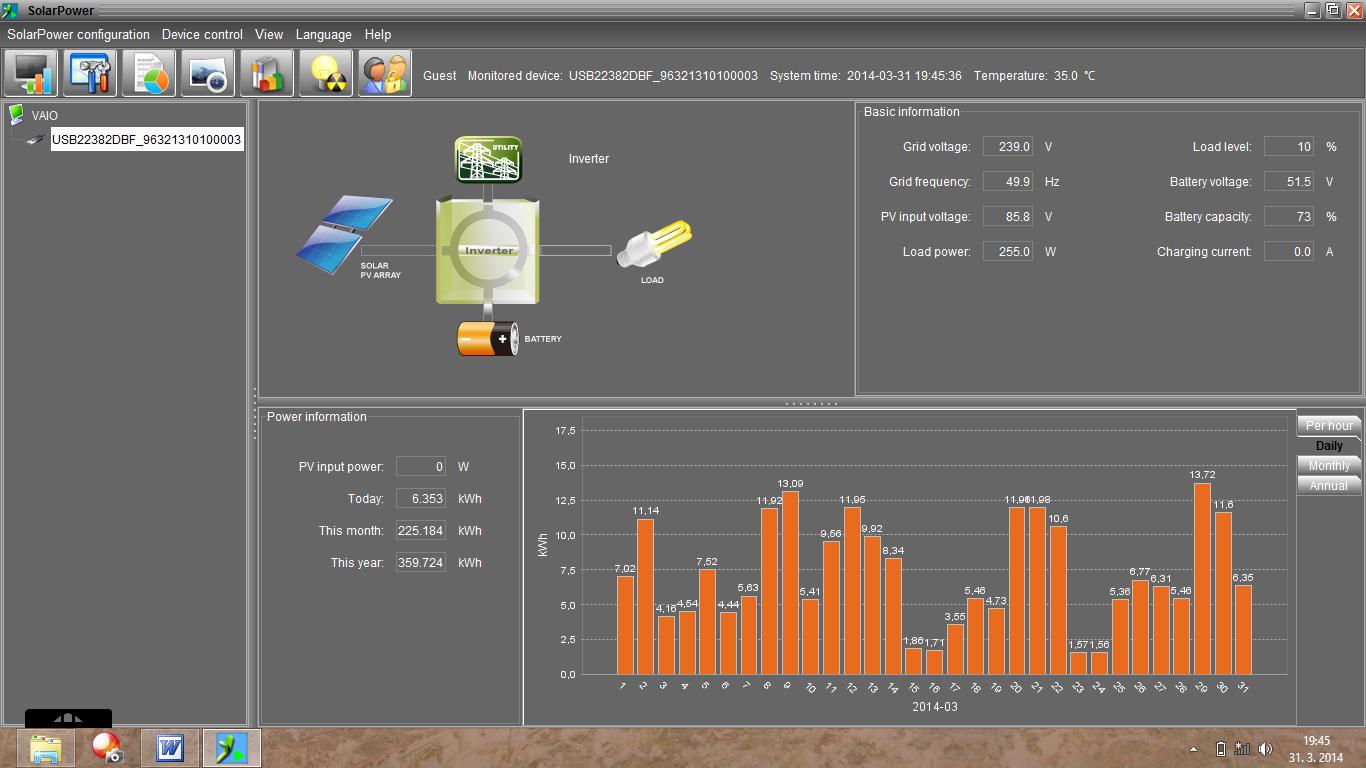Screen dimensions: 1366x768
Task: Open Microsoft Word from the taskbar
Action: pos(170,748)
